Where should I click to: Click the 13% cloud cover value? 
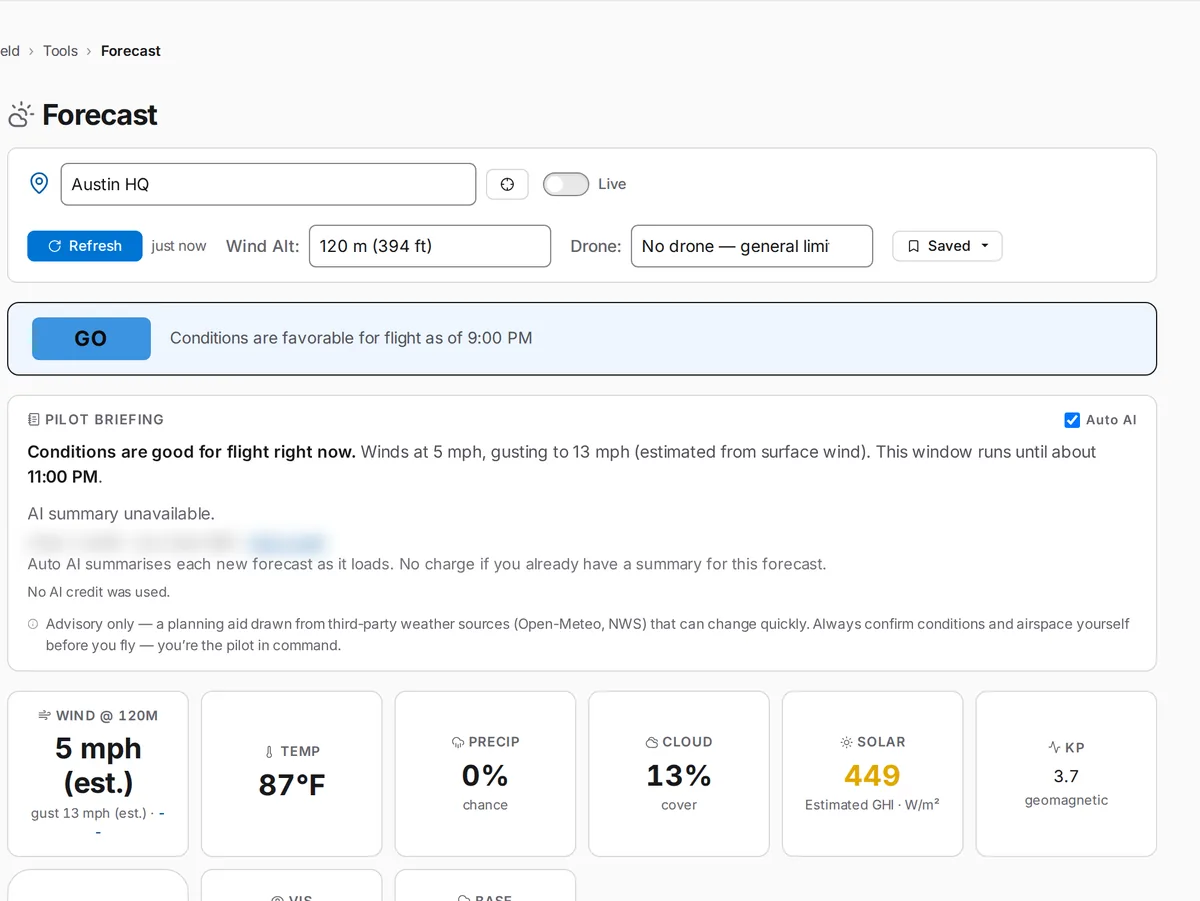(679, 775)
